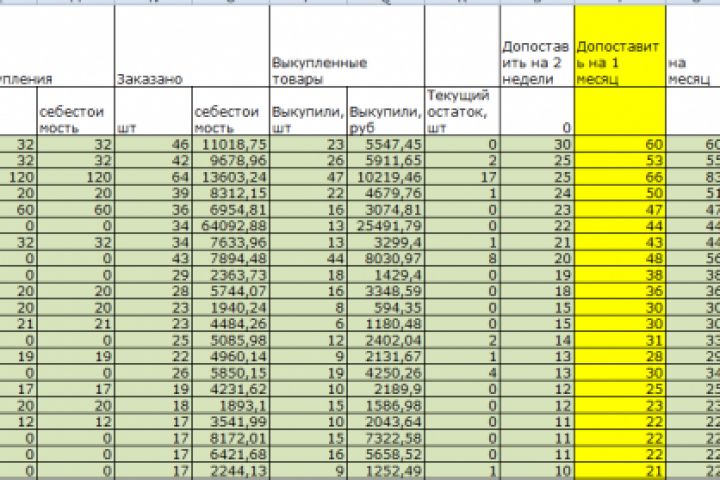Click the cell with 3541,99
Viewport: 720px width, 480px height.
tap(231, 421)
